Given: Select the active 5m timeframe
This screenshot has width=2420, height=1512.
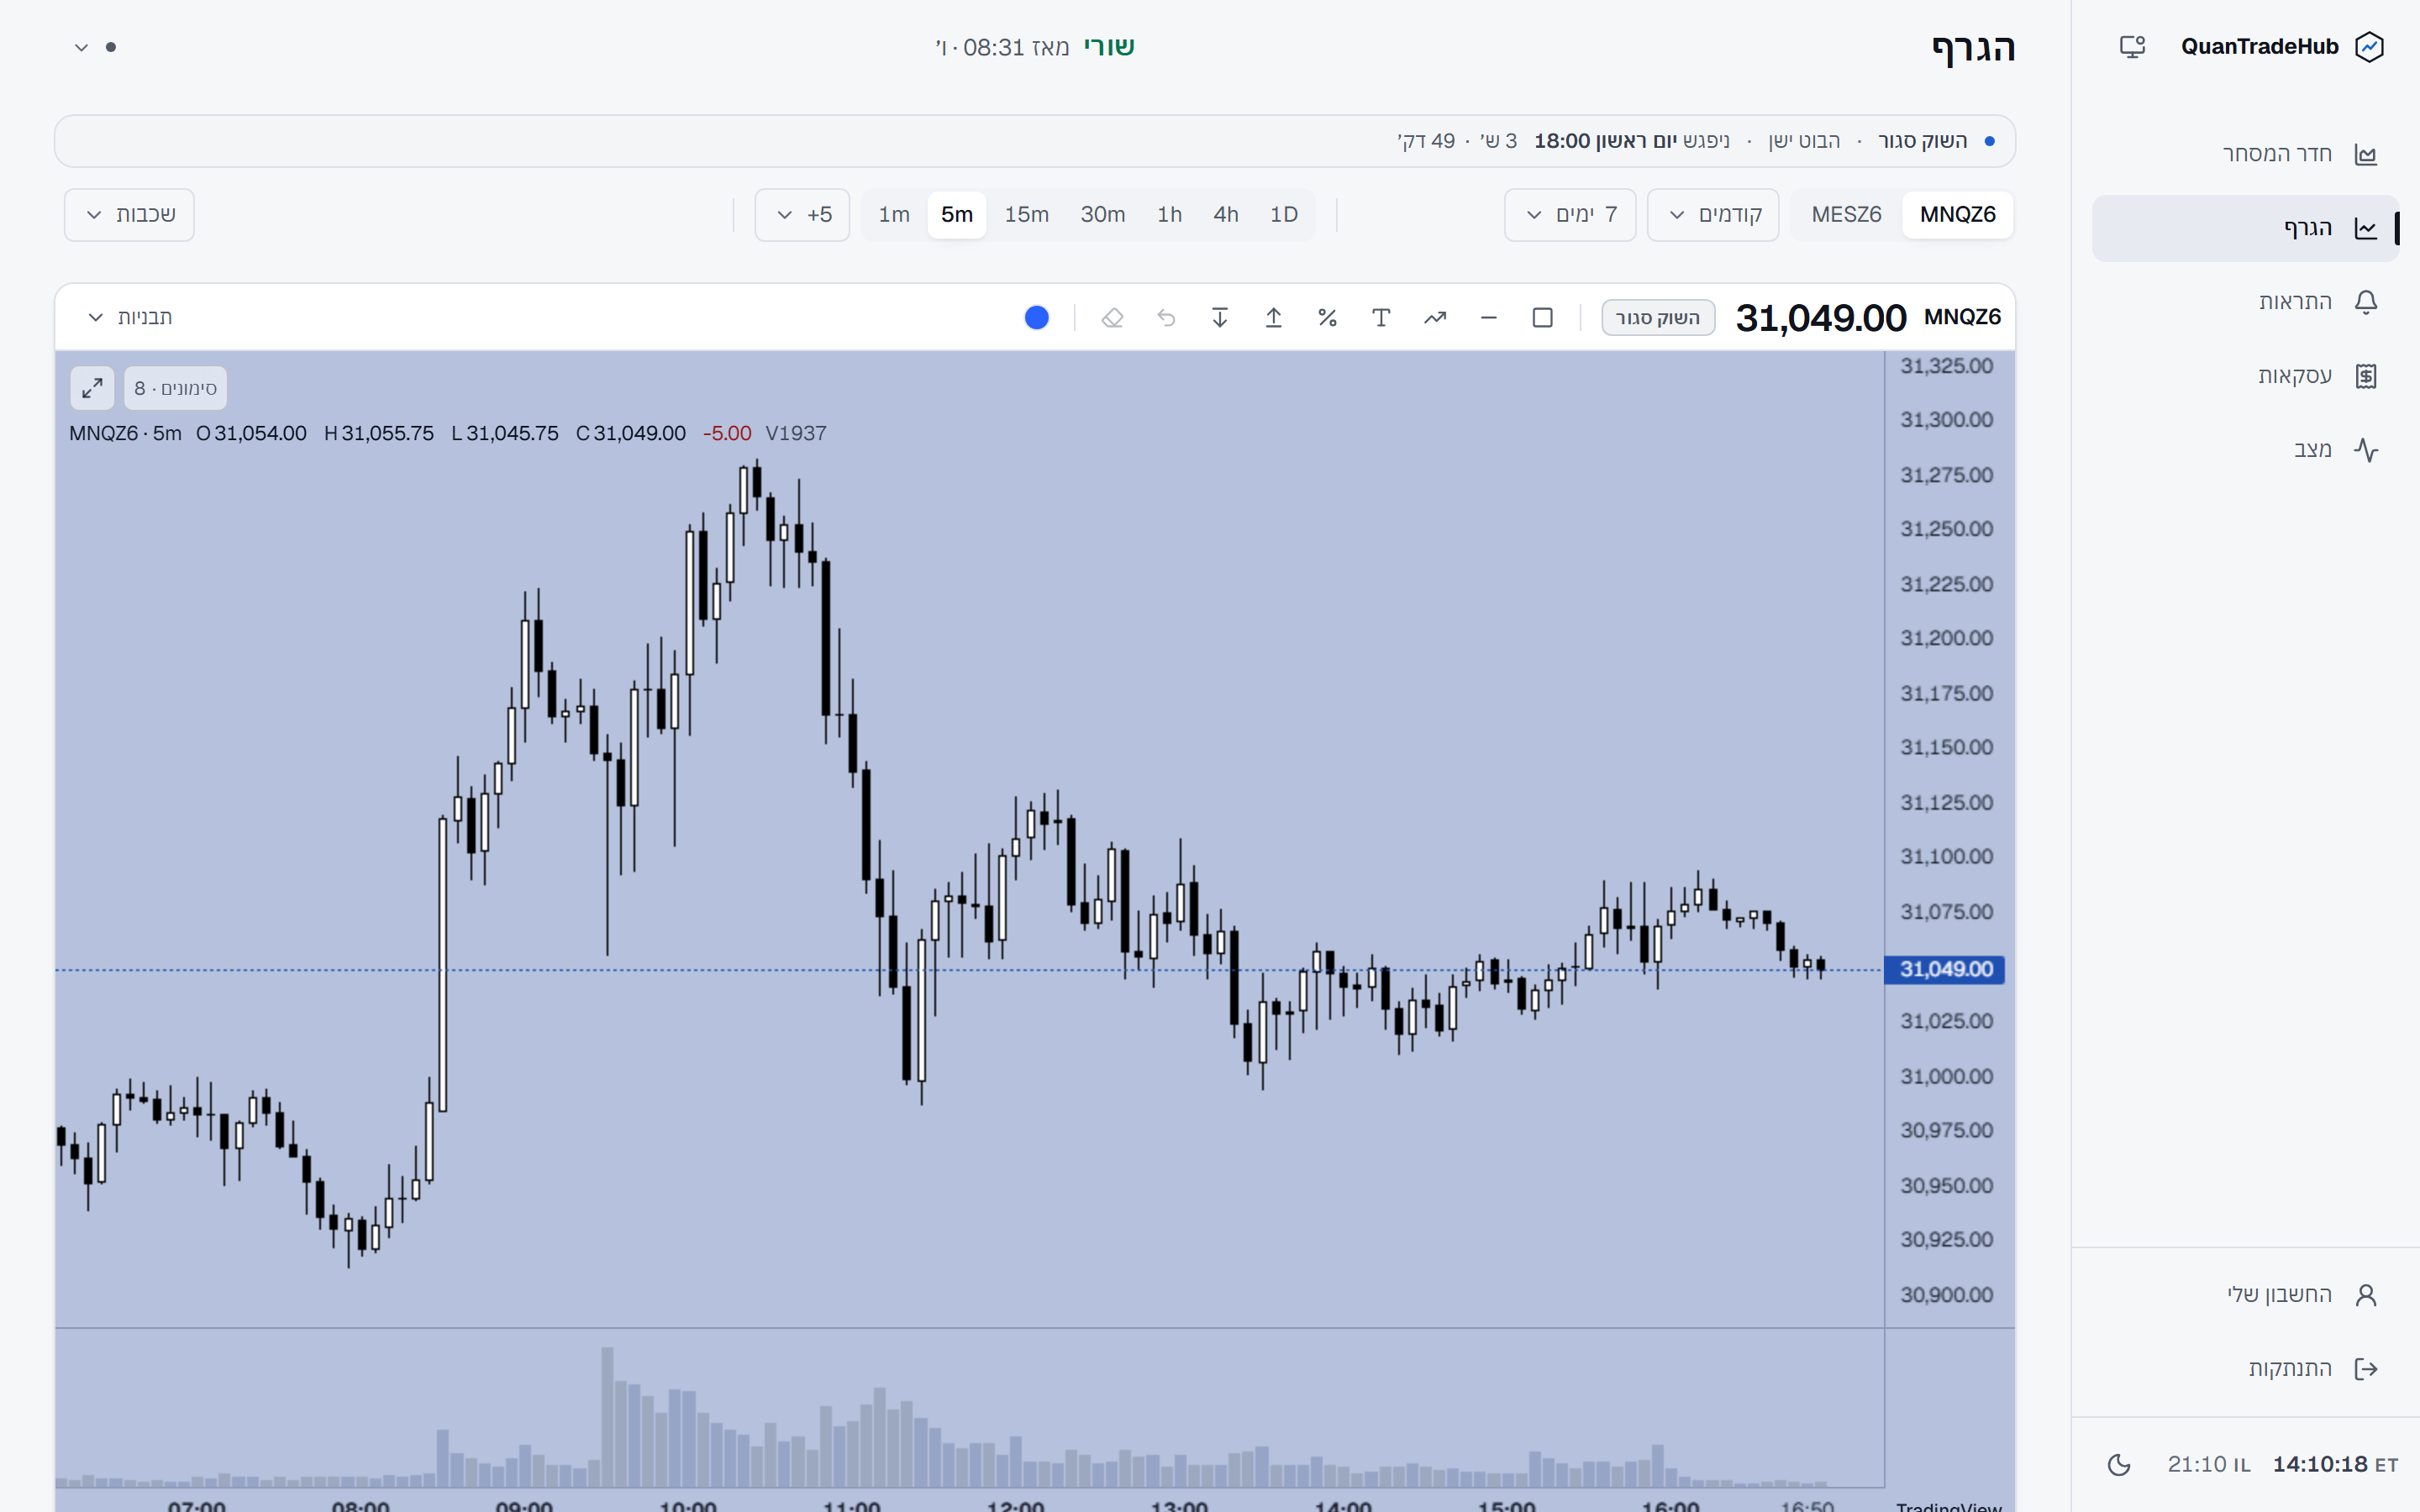Looking at the screenshot, I should [x=957, y=215].
